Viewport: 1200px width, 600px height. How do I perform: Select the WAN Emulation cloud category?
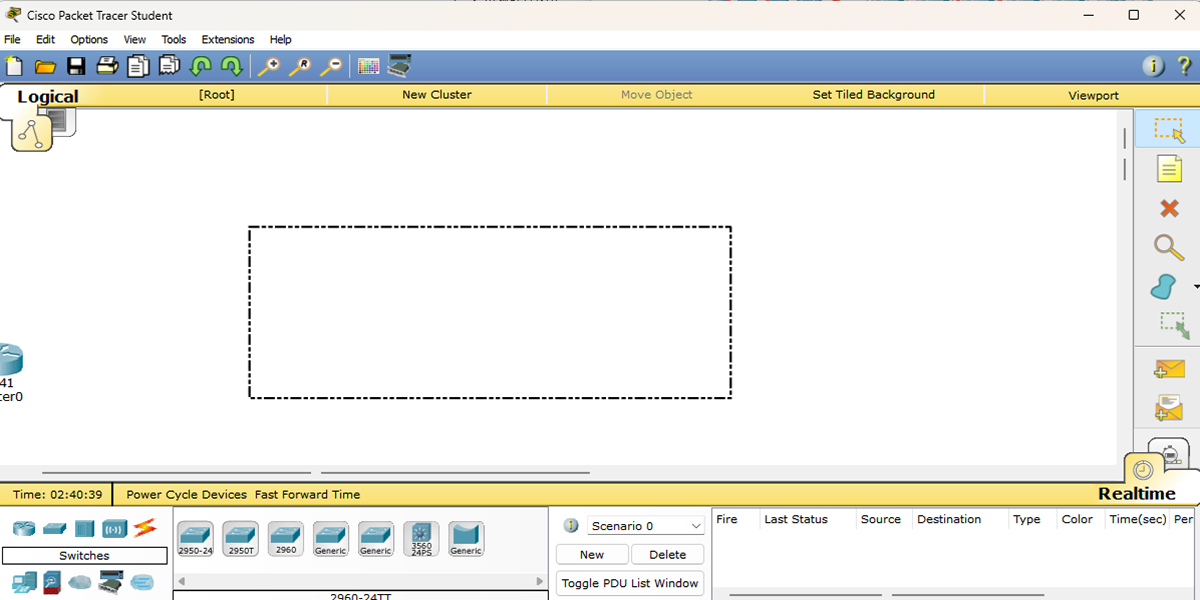click(80, 582)
